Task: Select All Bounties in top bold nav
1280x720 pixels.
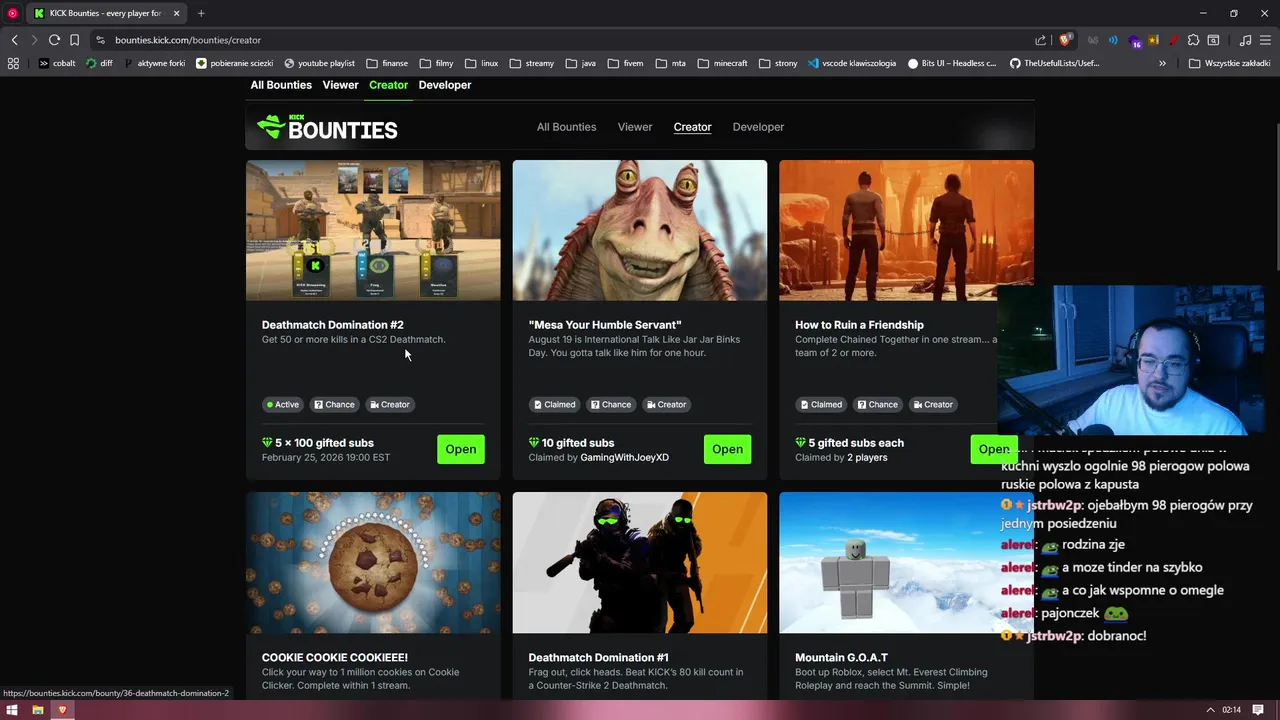Action: click(281, 85)
